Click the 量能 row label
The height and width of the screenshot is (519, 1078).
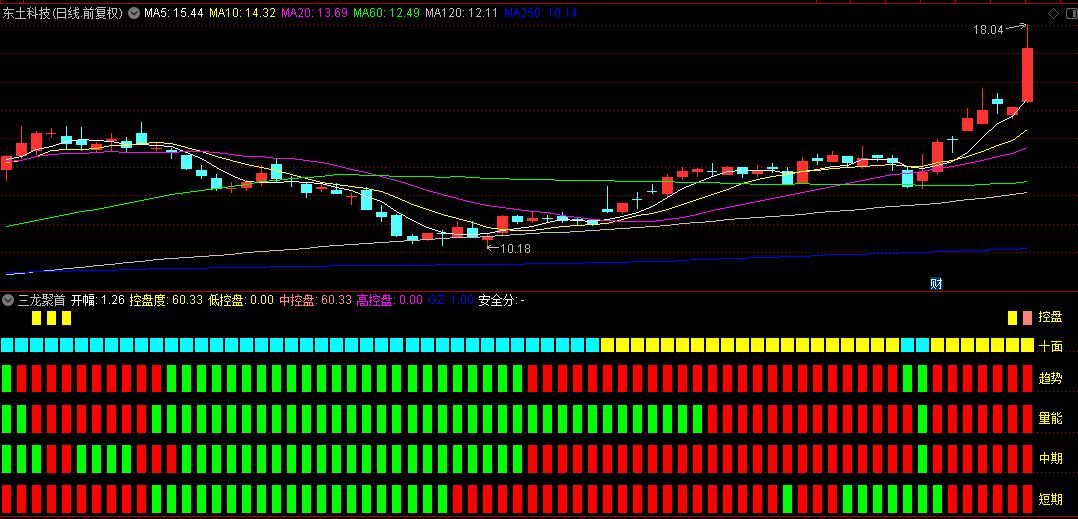(x=1050, y=418)
